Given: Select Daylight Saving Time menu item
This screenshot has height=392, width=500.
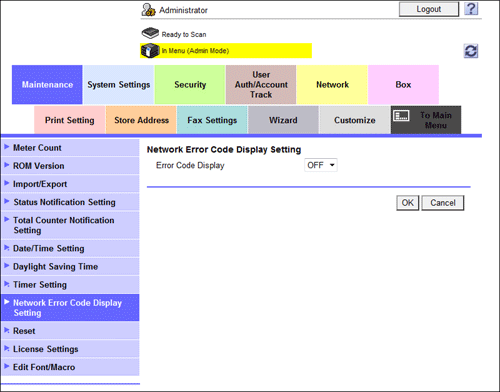Looking at the screenshot, I should coord(70,266).
